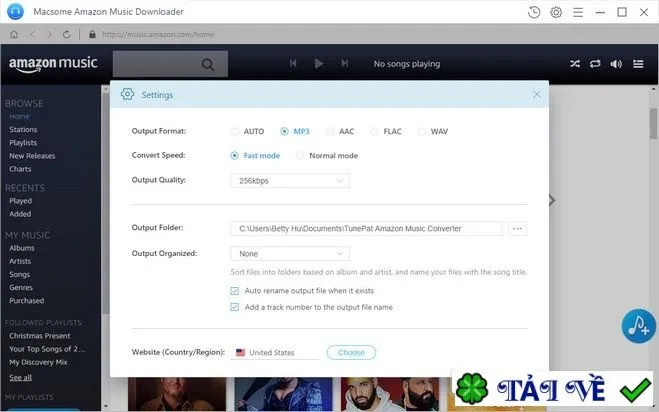This screenshot has width=659, height=412.
Task: Reload the page with the refresh icon
Action: point(66,34)
